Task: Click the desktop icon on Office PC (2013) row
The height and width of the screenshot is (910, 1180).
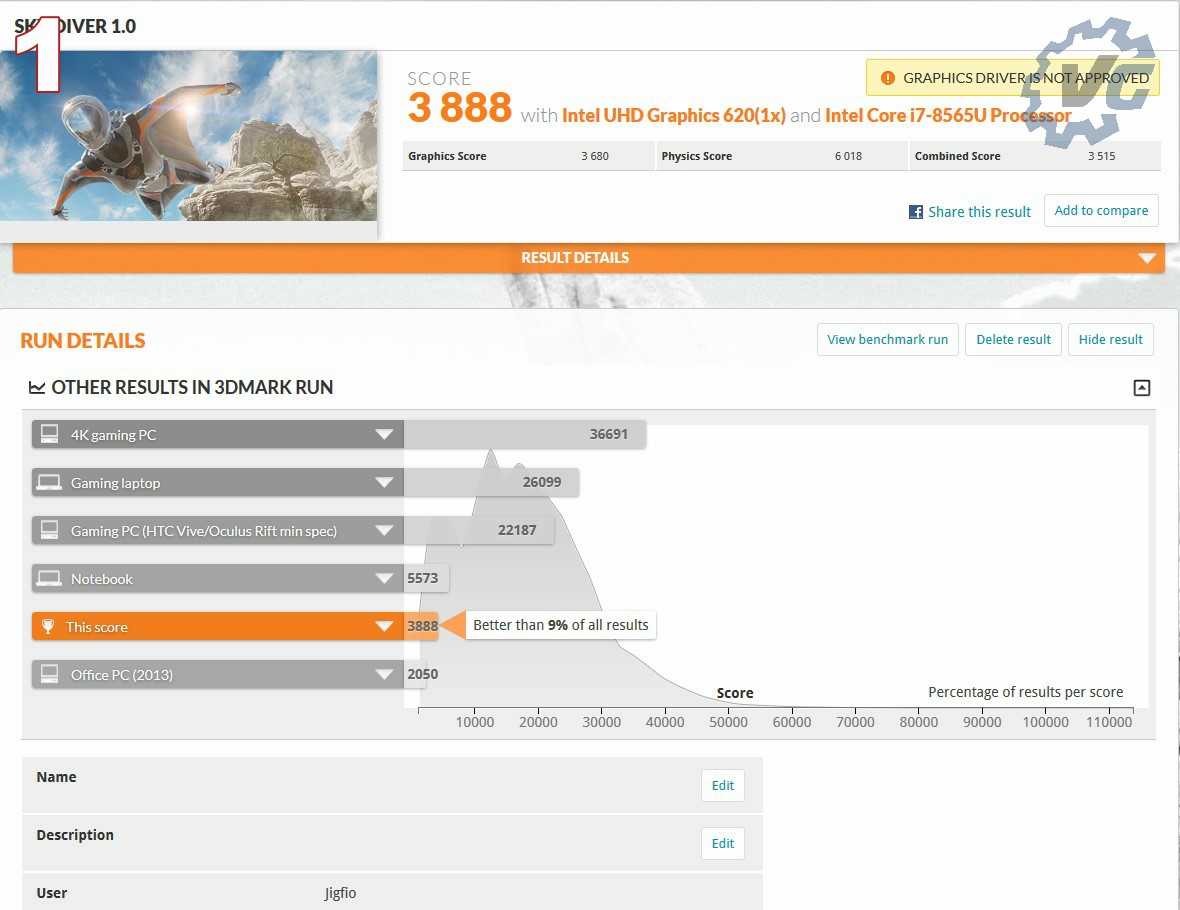Action: (x=50, y=674)
